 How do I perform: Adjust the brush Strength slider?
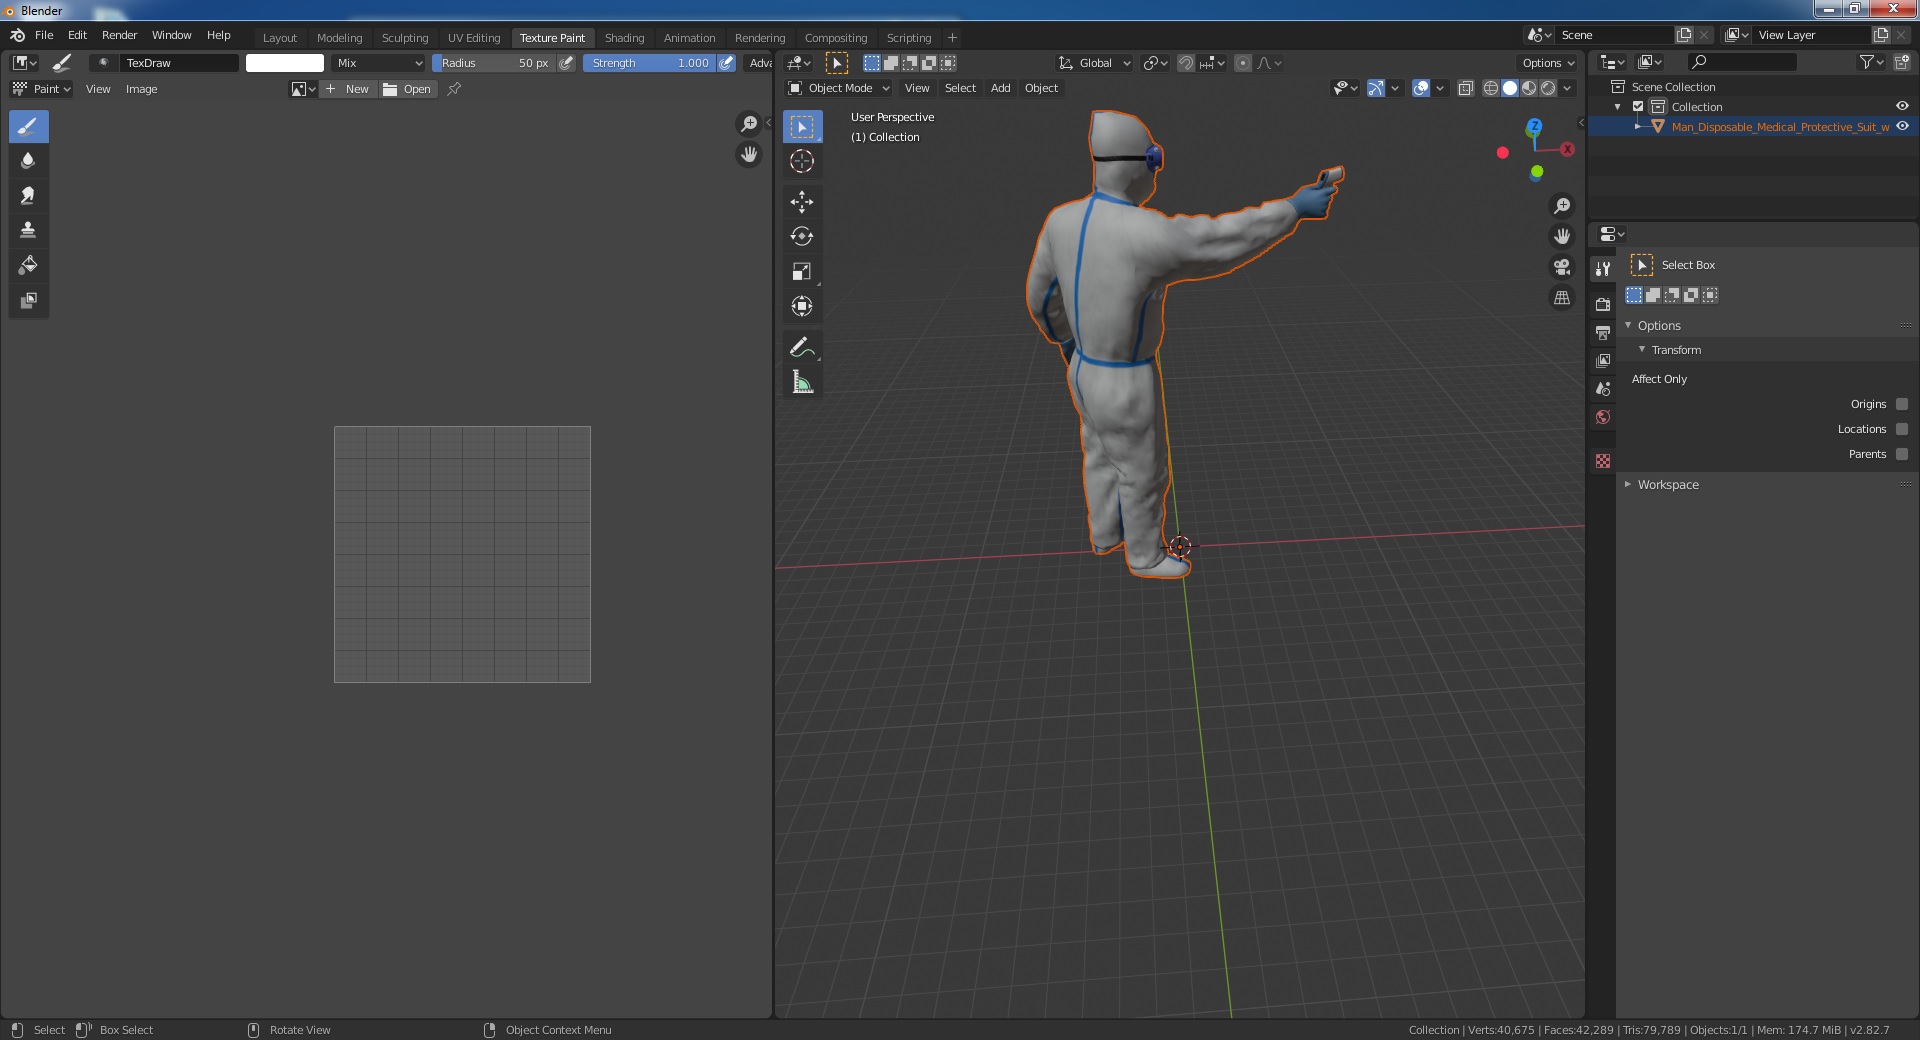pos(649,63)
